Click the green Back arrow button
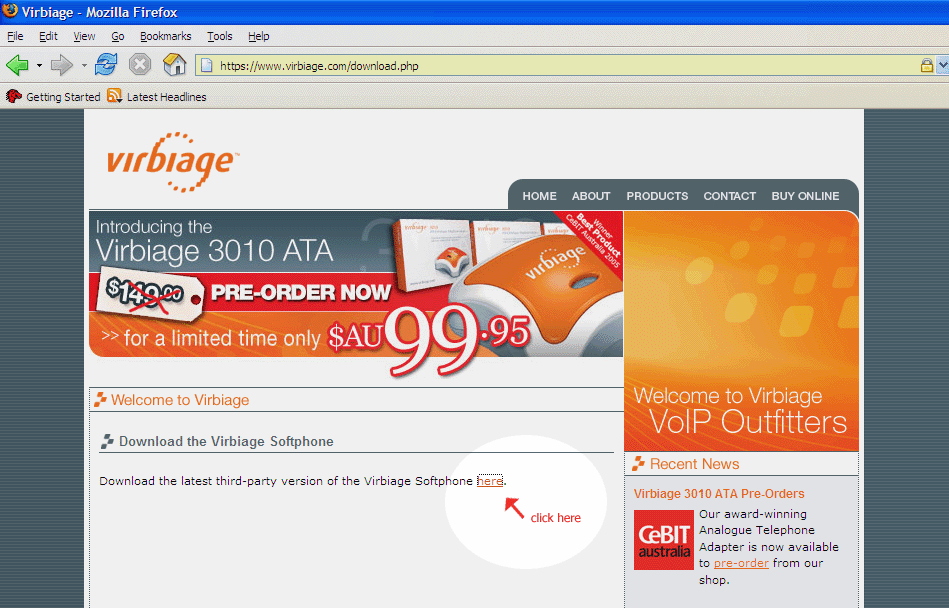The width and height of the screenshot is (949, 608). [18, 65]
